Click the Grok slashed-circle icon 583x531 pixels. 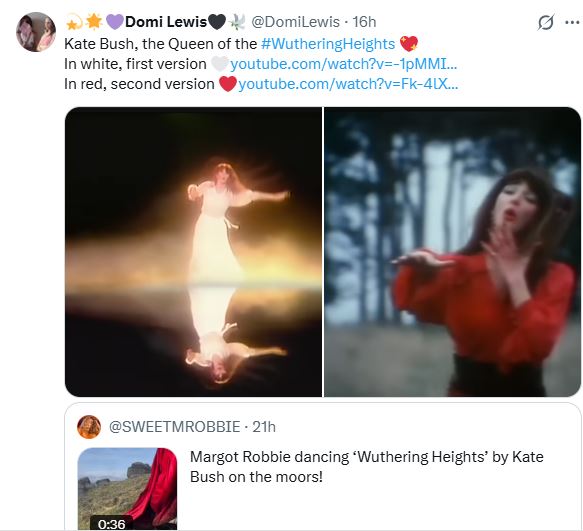point(545,22)
